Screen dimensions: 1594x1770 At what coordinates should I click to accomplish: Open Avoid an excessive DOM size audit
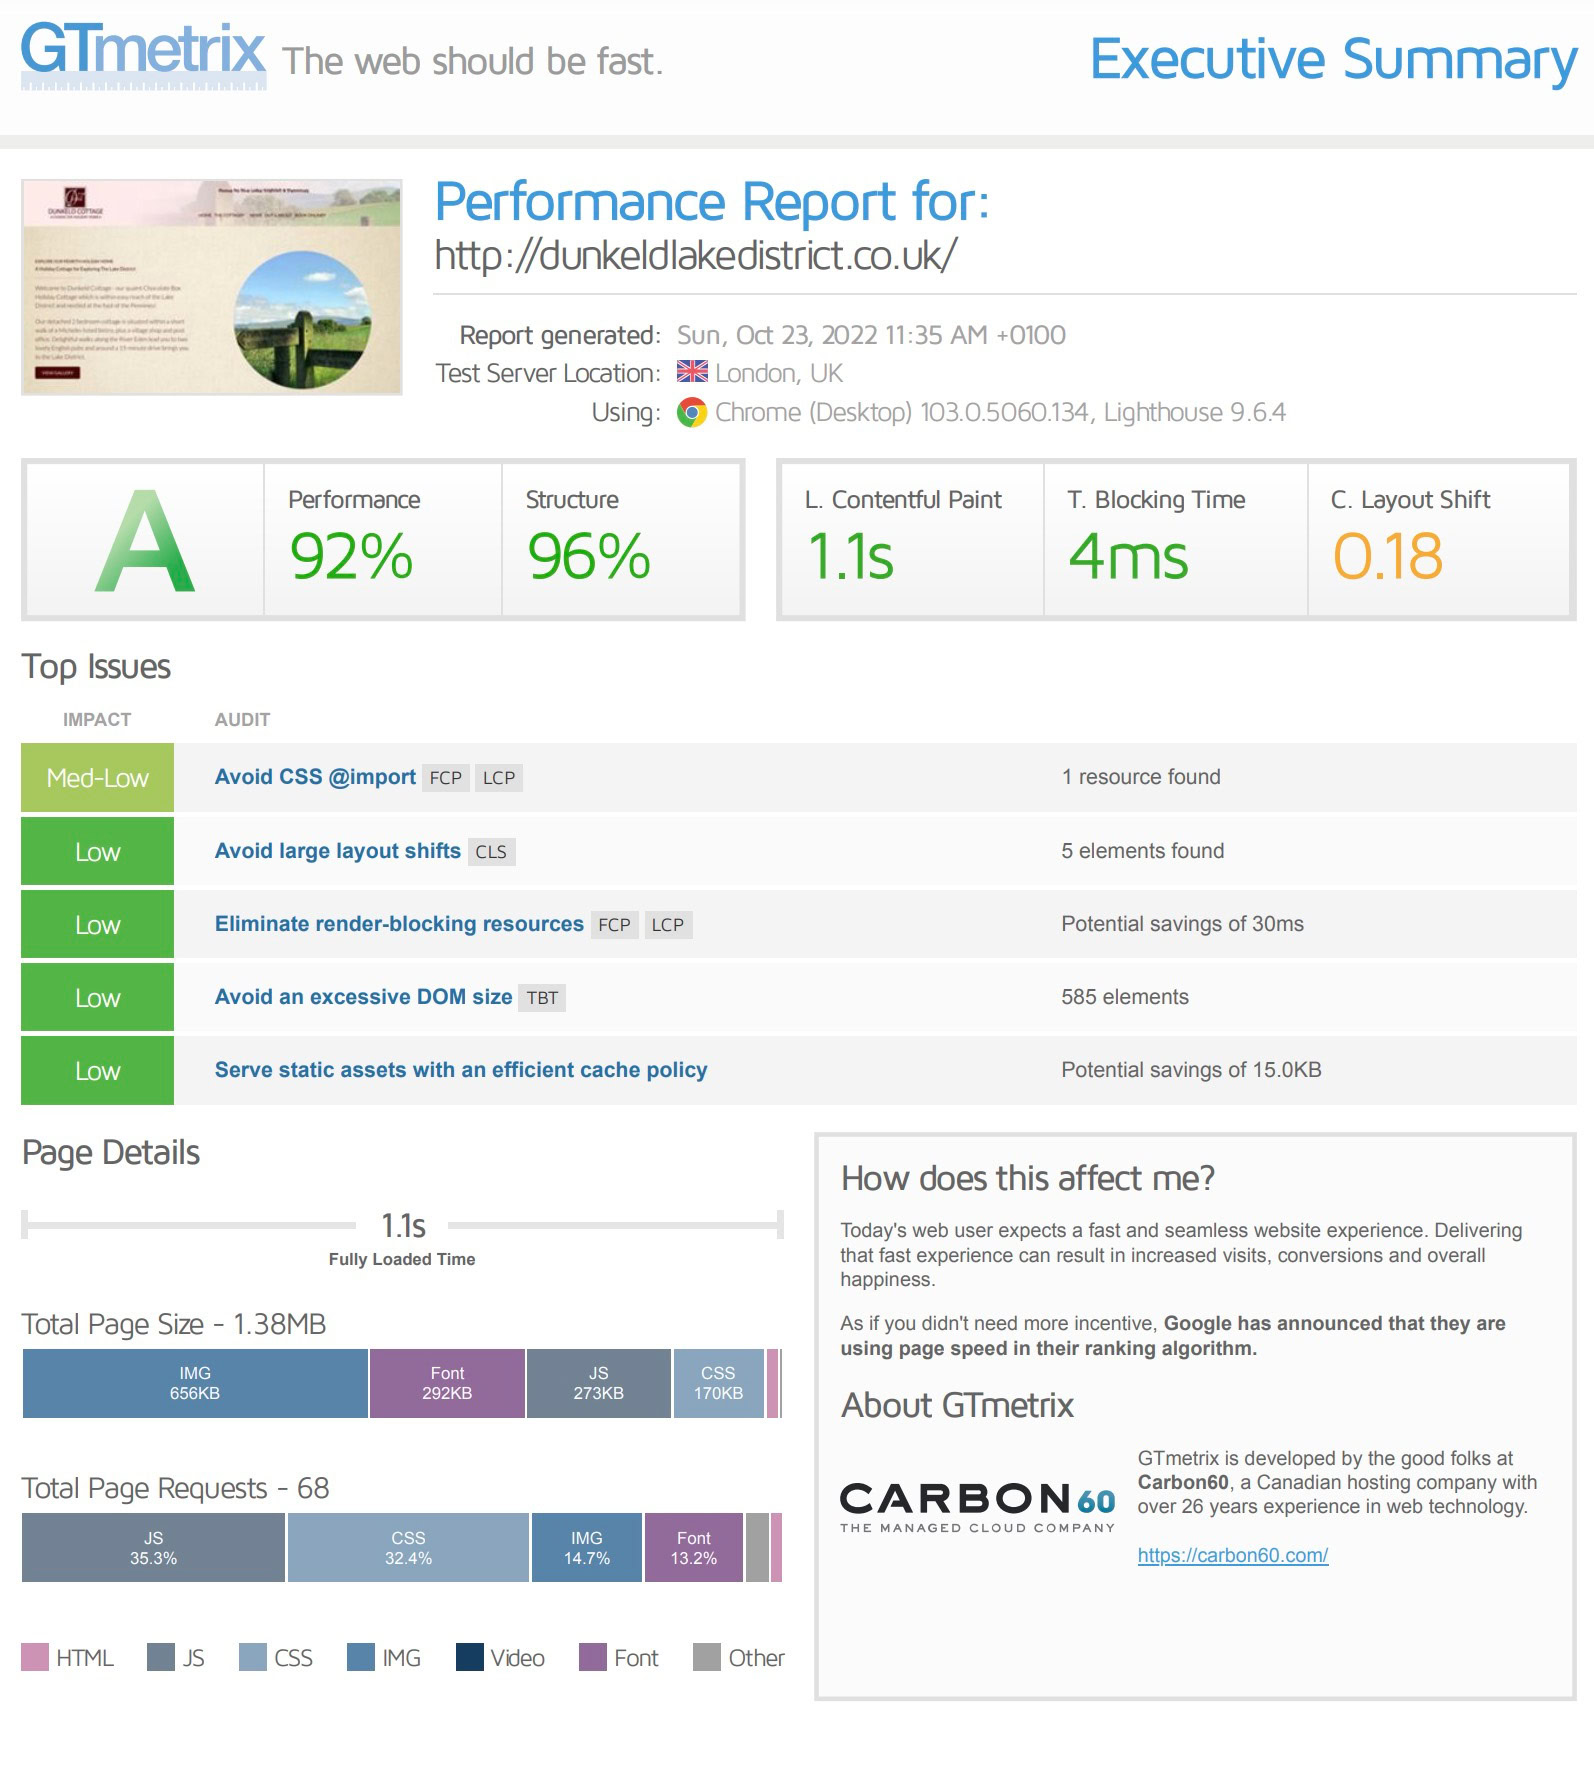(x=363, y=997)
